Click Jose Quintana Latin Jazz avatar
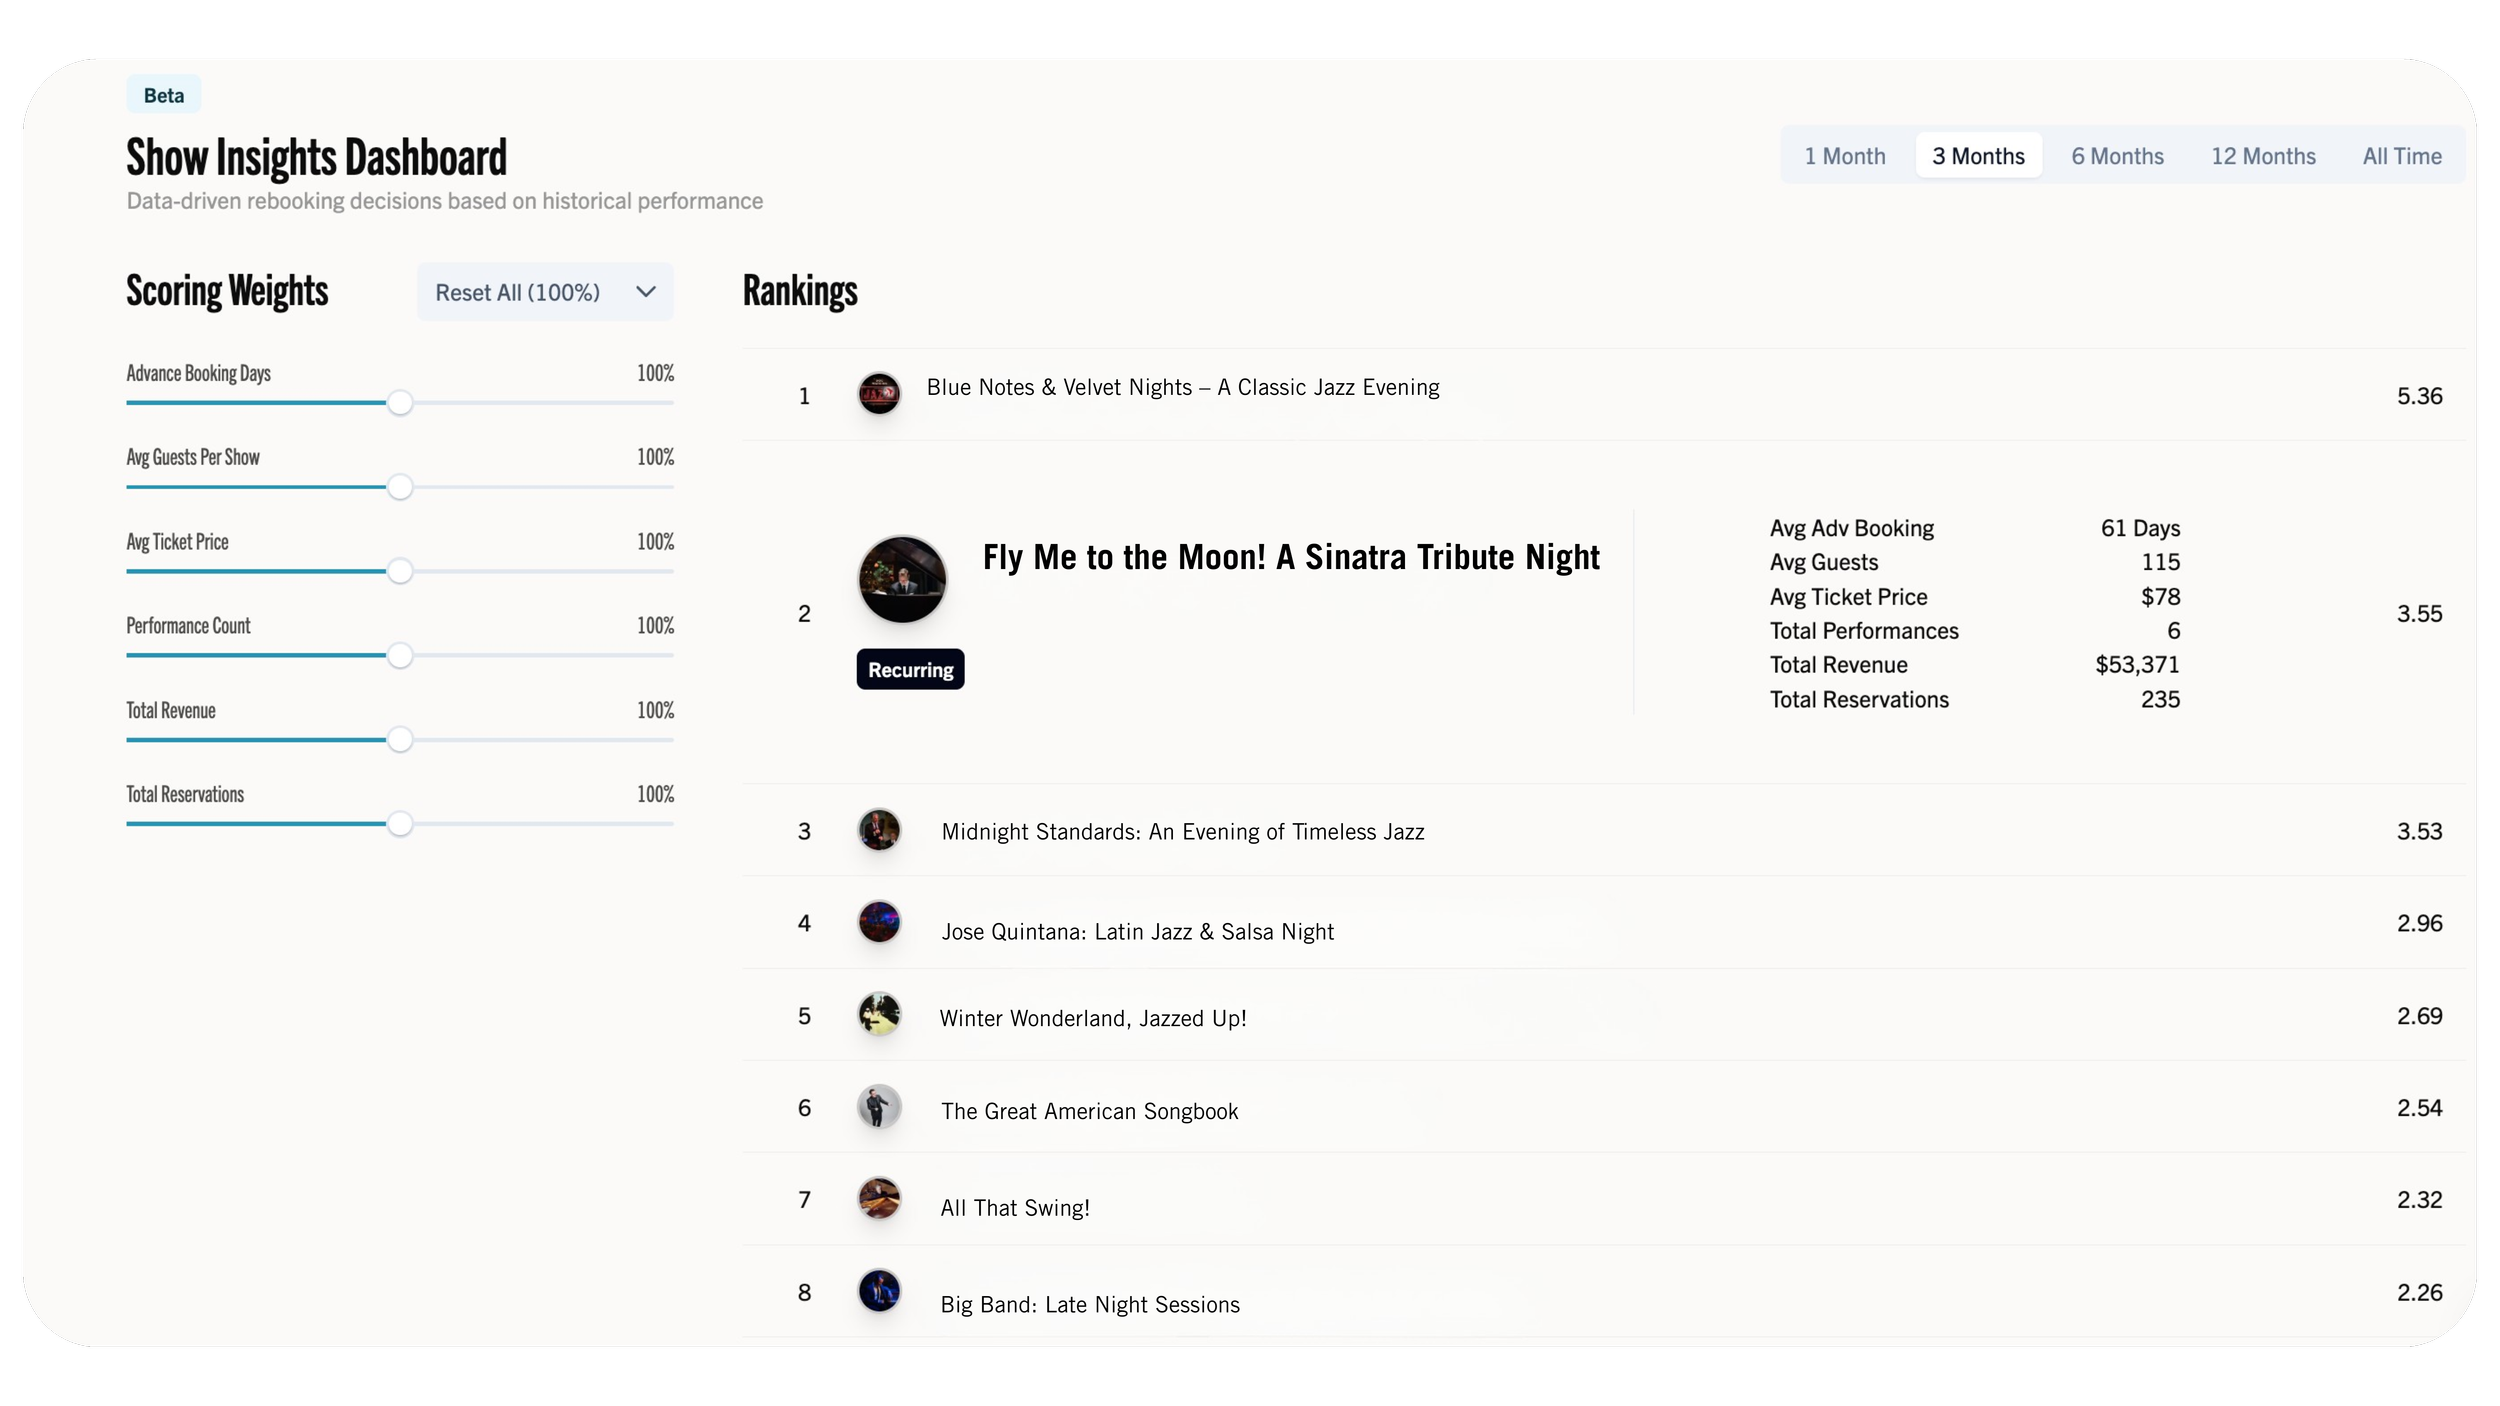Image resolution: width=2500 pixels, height=1406 pixels. [x=879, y=922]
